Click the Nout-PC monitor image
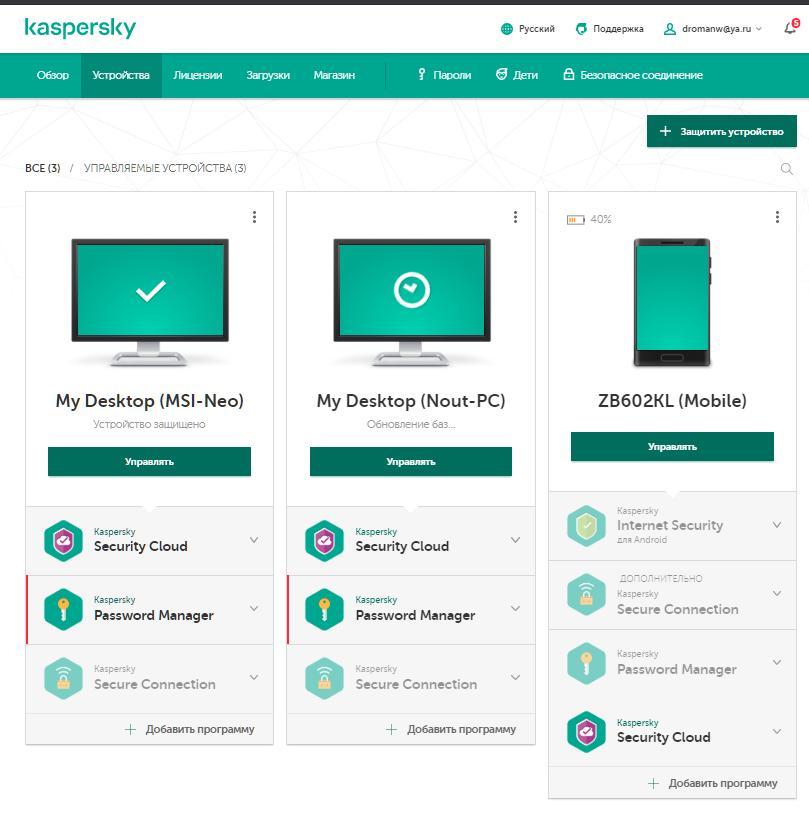809x813 pixels. click(412, 302)
